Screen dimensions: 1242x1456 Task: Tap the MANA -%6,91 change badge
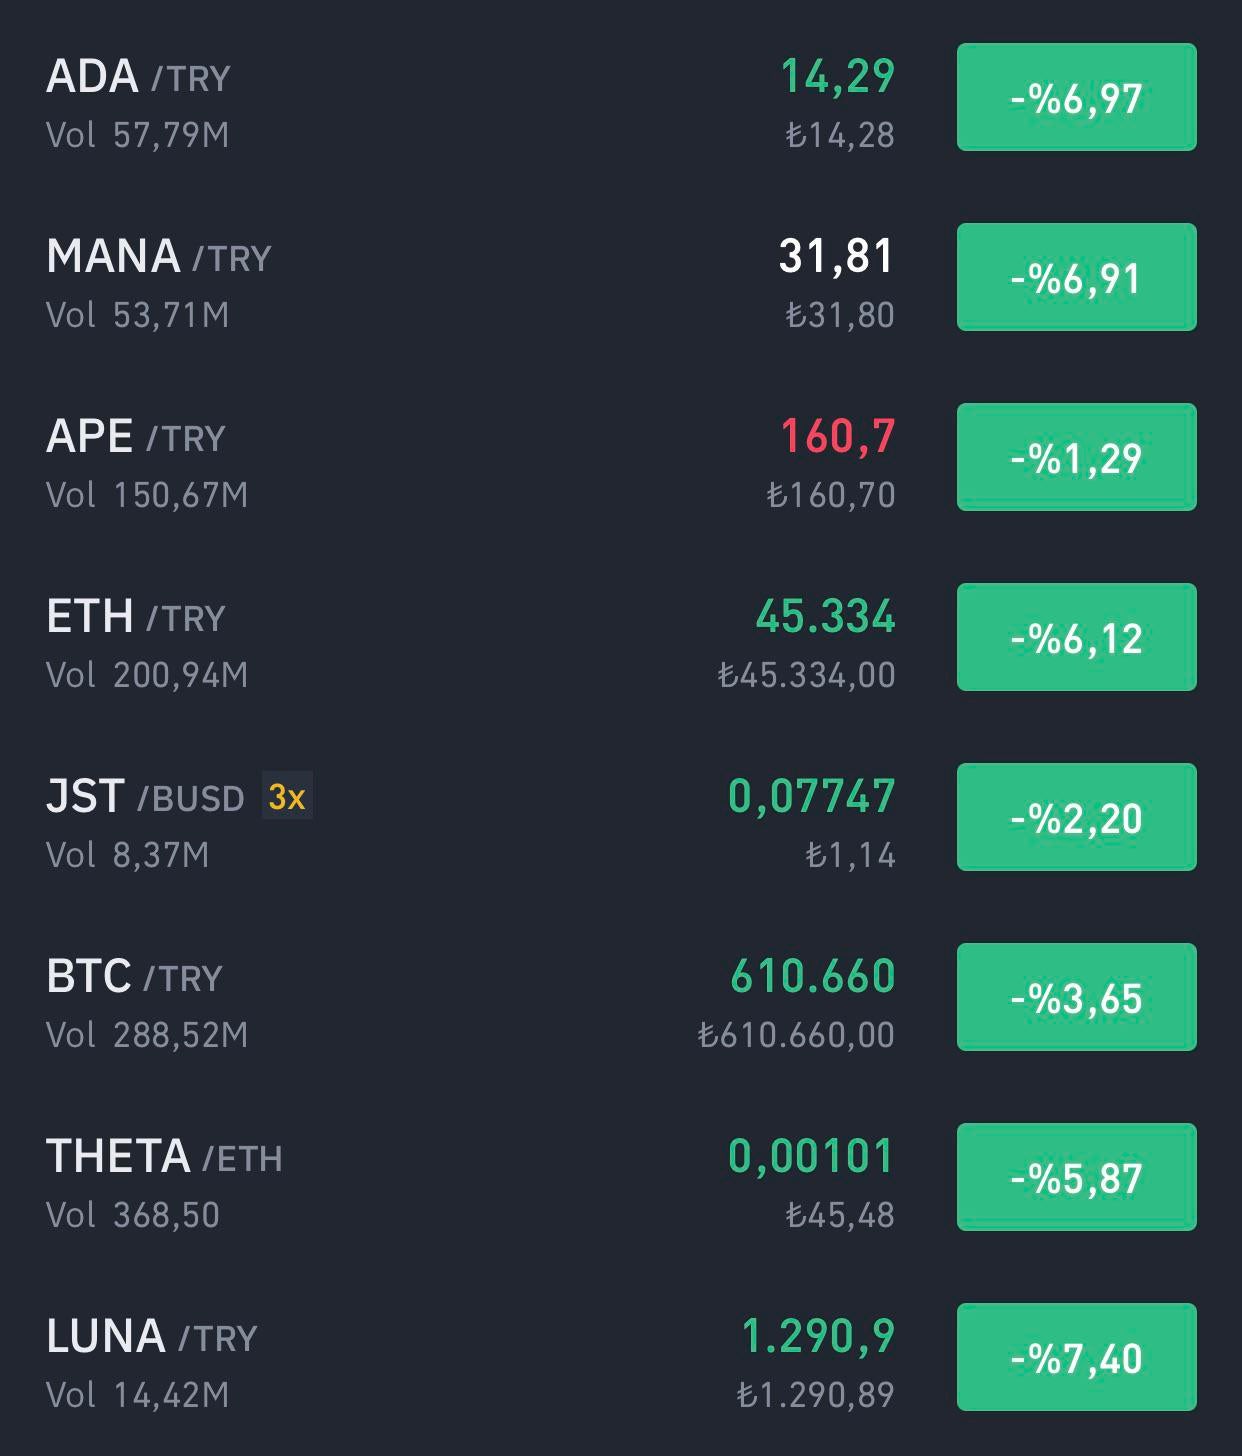pyautogui.click(x=1077, y=277)
